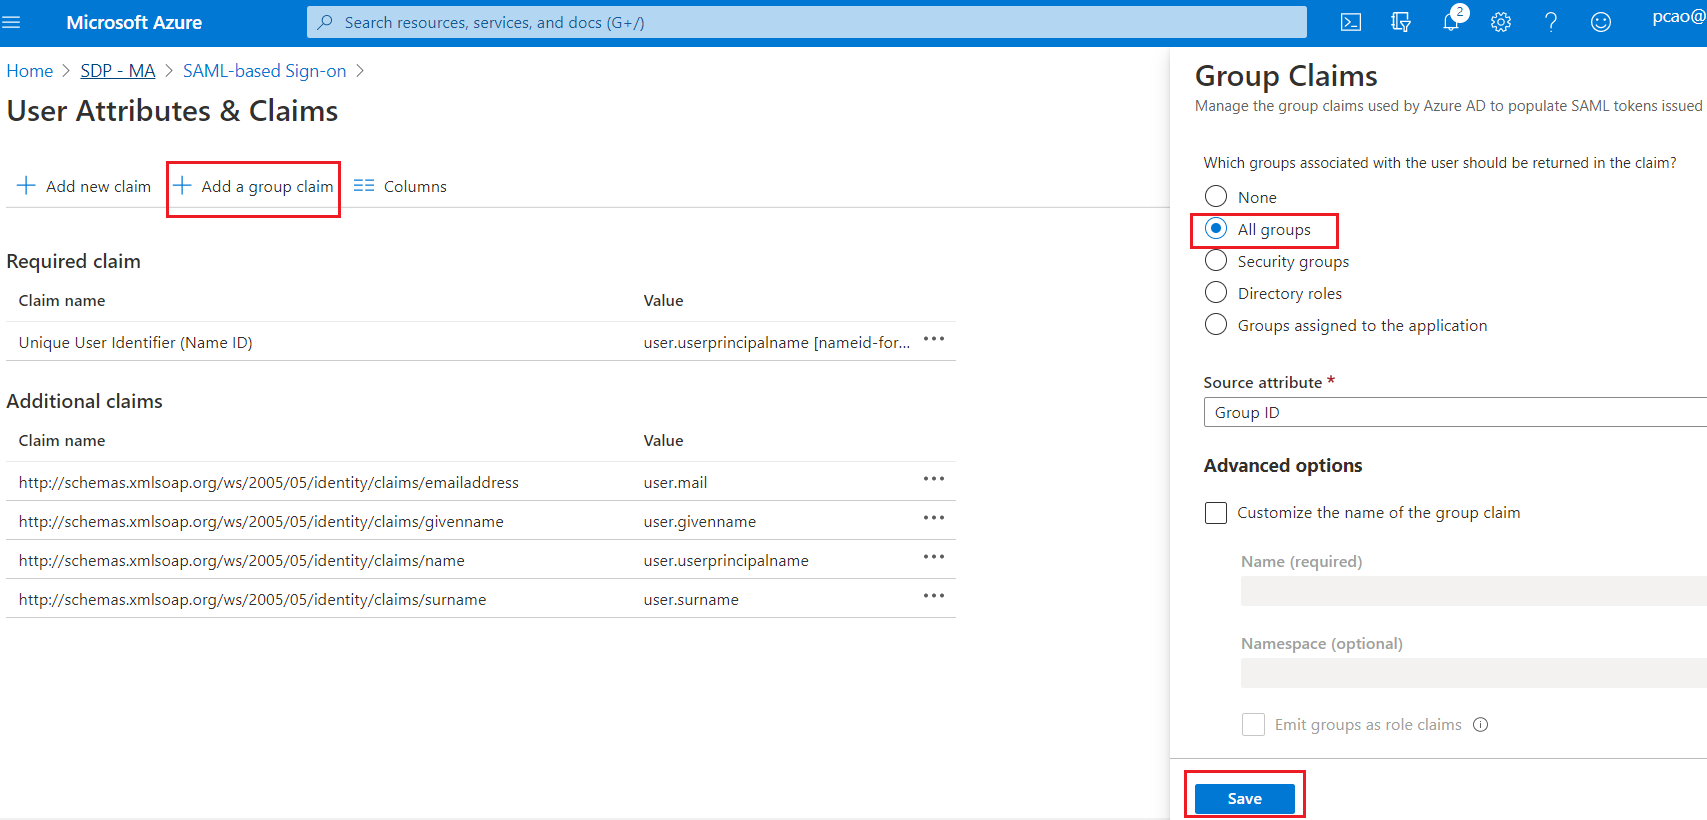This screenshot has width=1707, height=820.
Task: Open more options for the surname claim row
Action: 933,596
